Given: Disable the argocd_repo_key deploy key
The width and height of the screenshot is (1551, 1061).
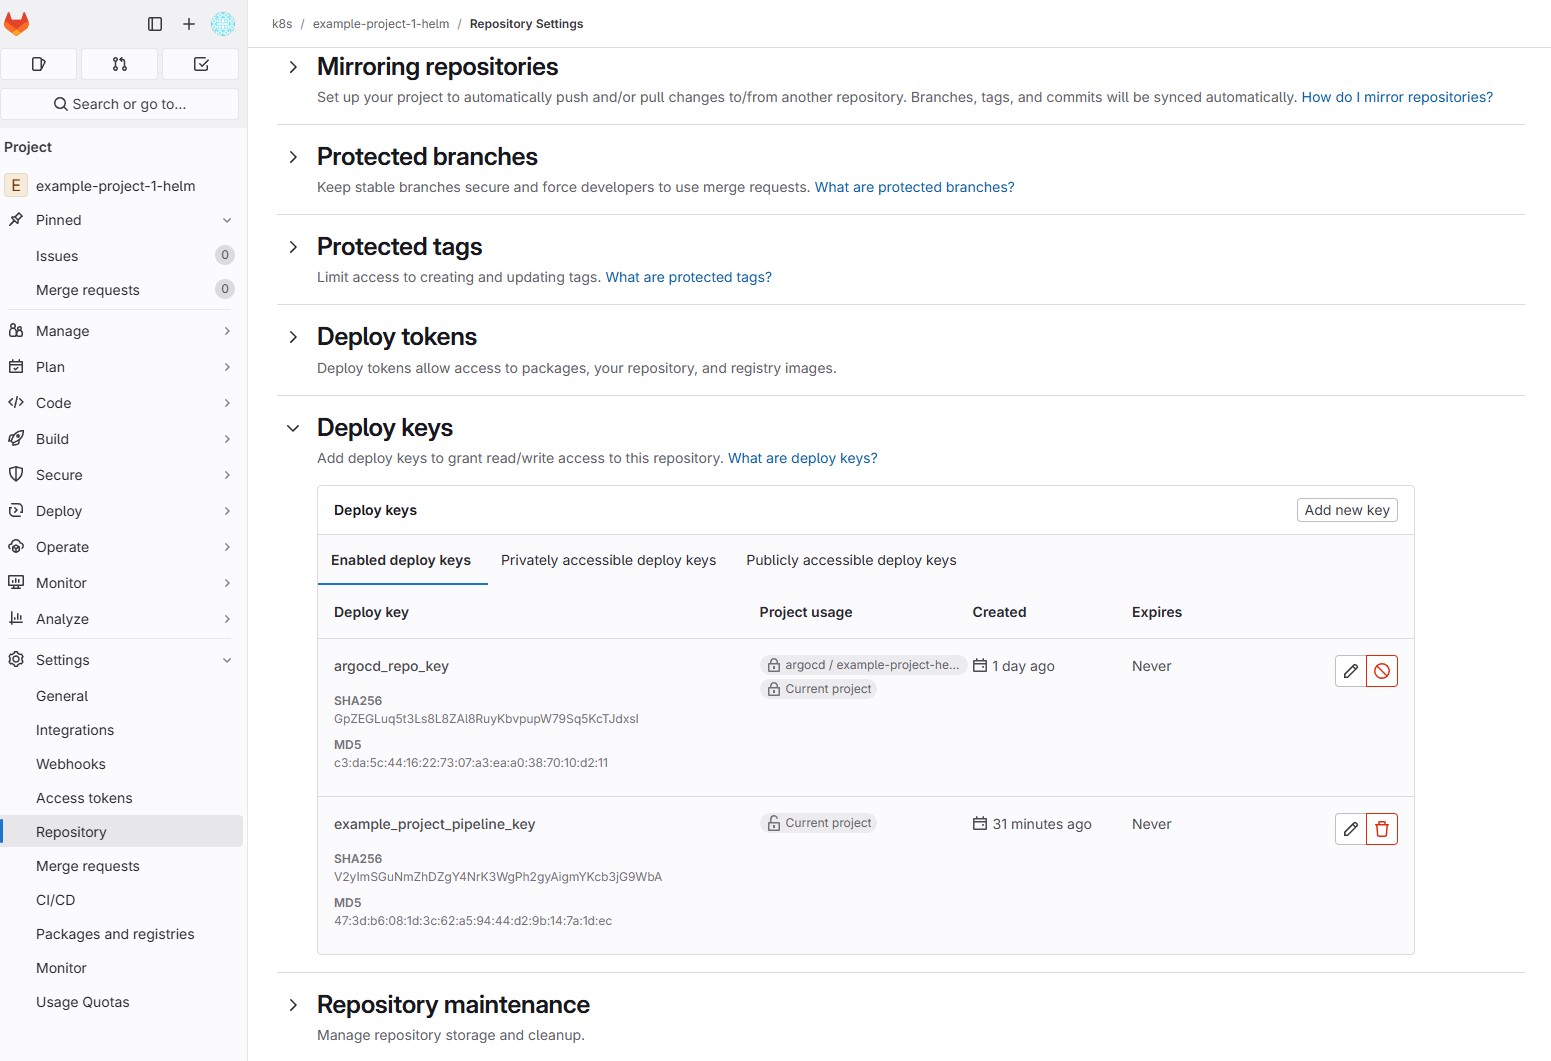Looking at the screenshot, I should pos(1382,671).
